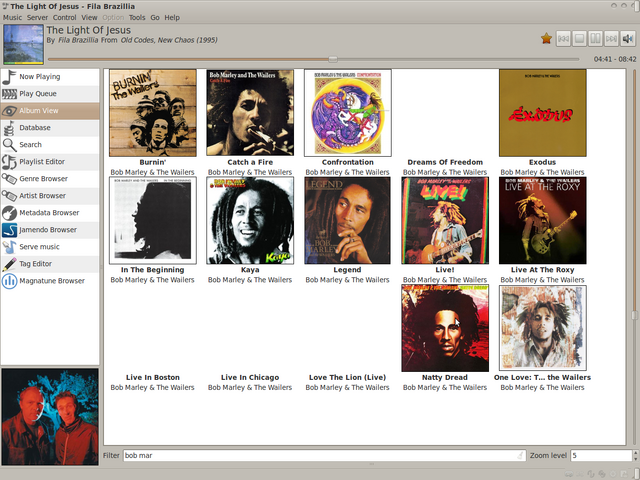Image resolution: width=640 pixels, height=480 pixels.
Task: Click the Live In Boston album title
Action: click(x=153, y=378)
